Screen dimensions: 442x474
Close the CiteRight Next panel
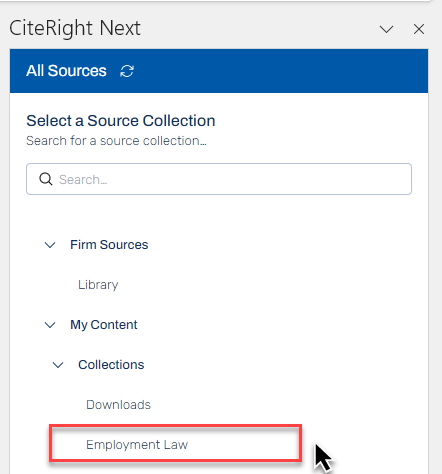pos(419,29)
